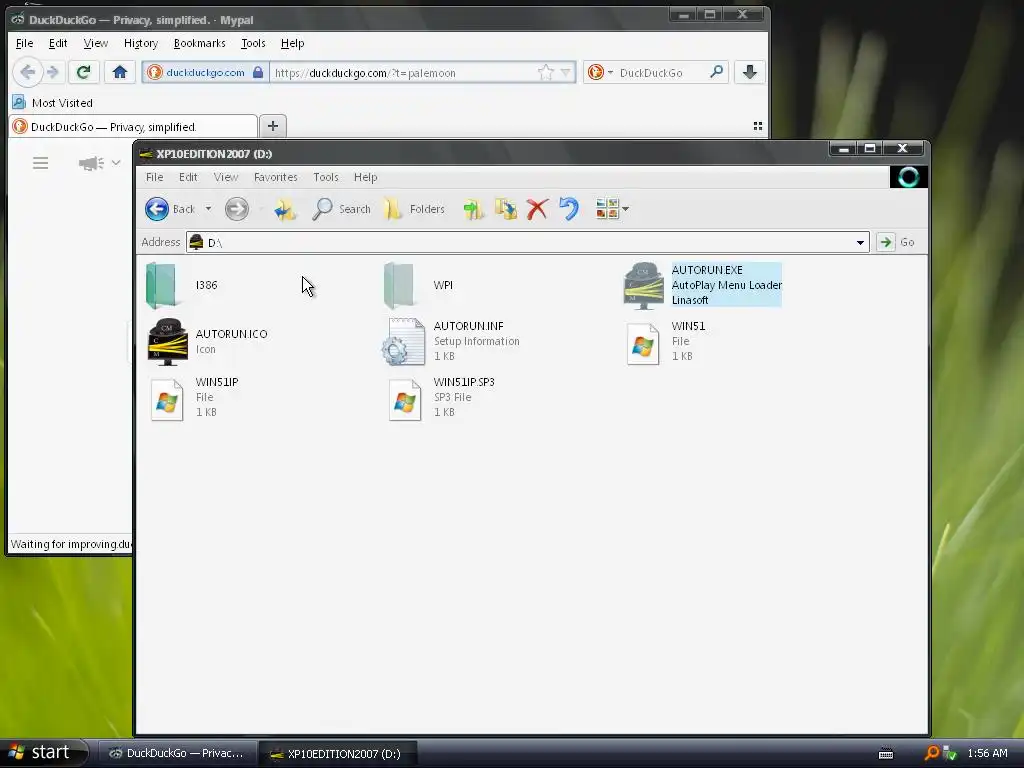This screenshot has height=768, width=1024.
Task: Click the XP10EDITION2007 (D:) taskbar button
Action: click(337, 754)
